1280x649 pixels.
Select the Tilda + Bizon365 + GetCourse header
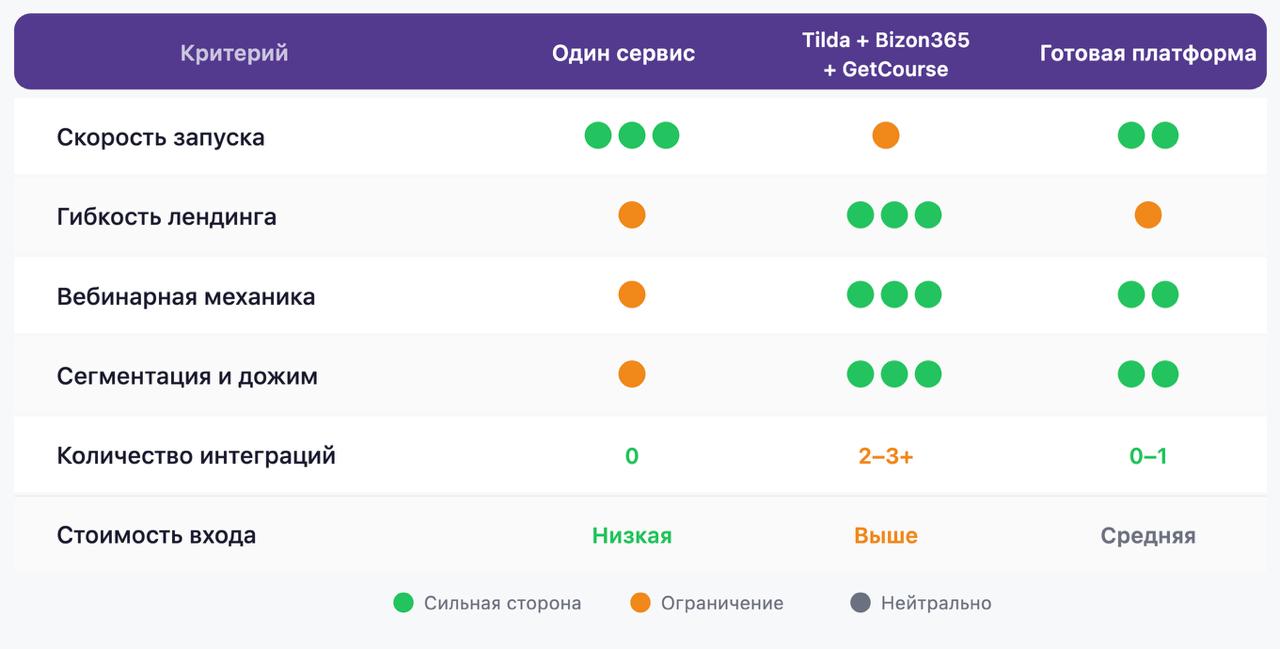pyautogui.click(x=886, y=54)
